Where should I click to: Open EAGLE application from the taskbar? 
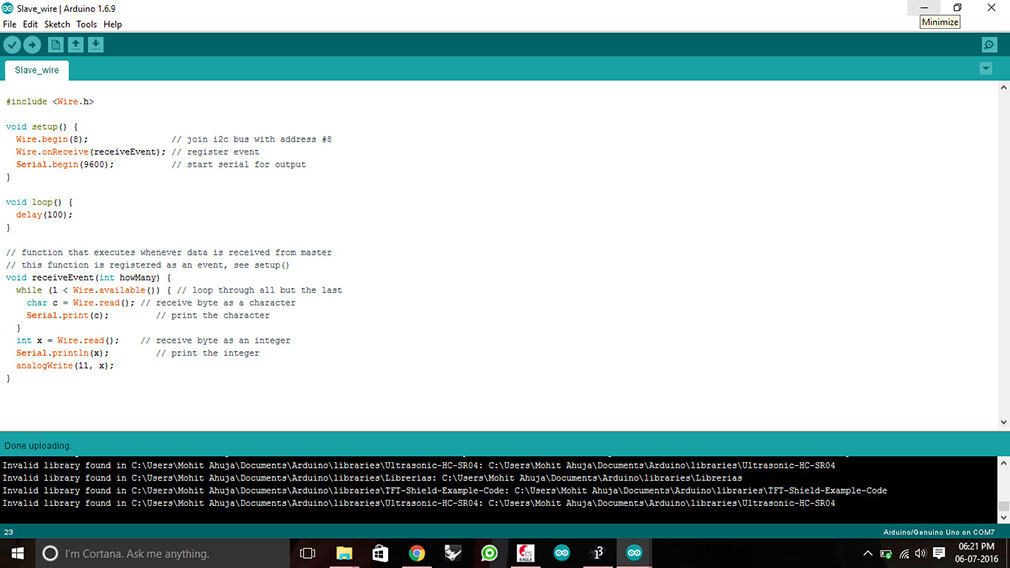click(x=526, y=553)
